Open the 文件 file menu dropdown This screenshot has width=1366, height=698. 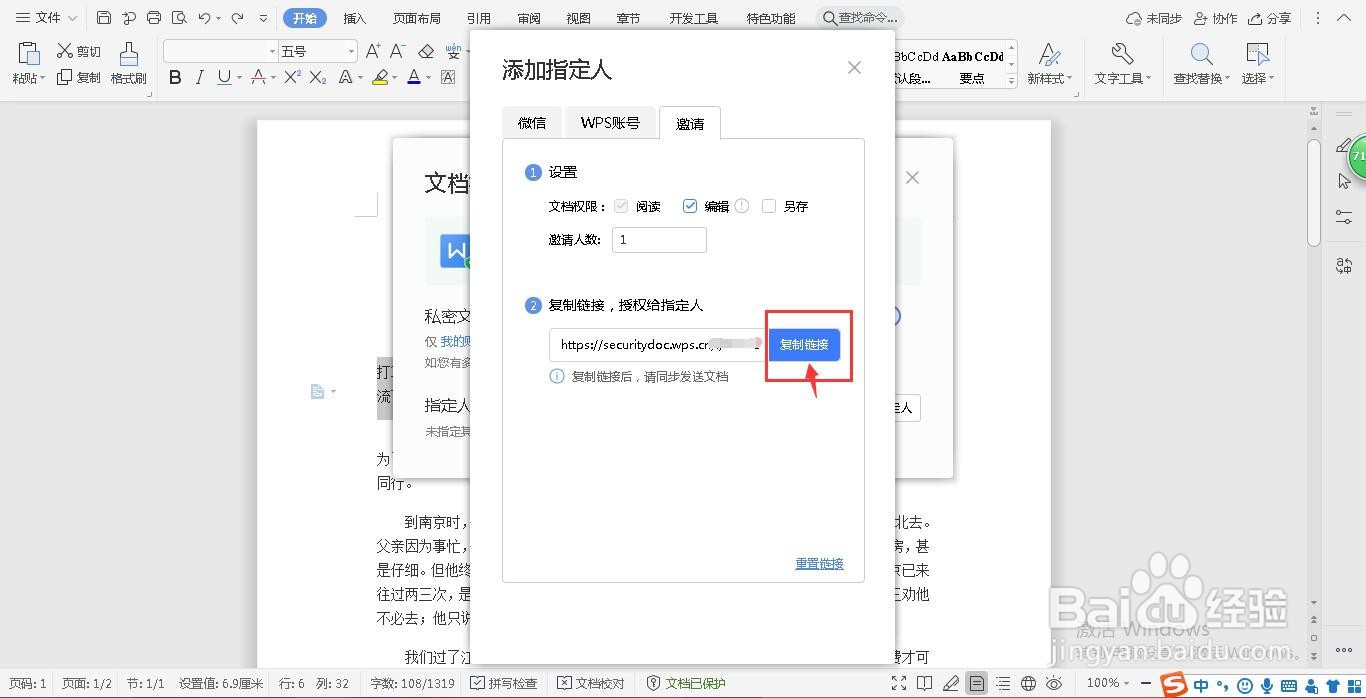(x=46, y=18)
